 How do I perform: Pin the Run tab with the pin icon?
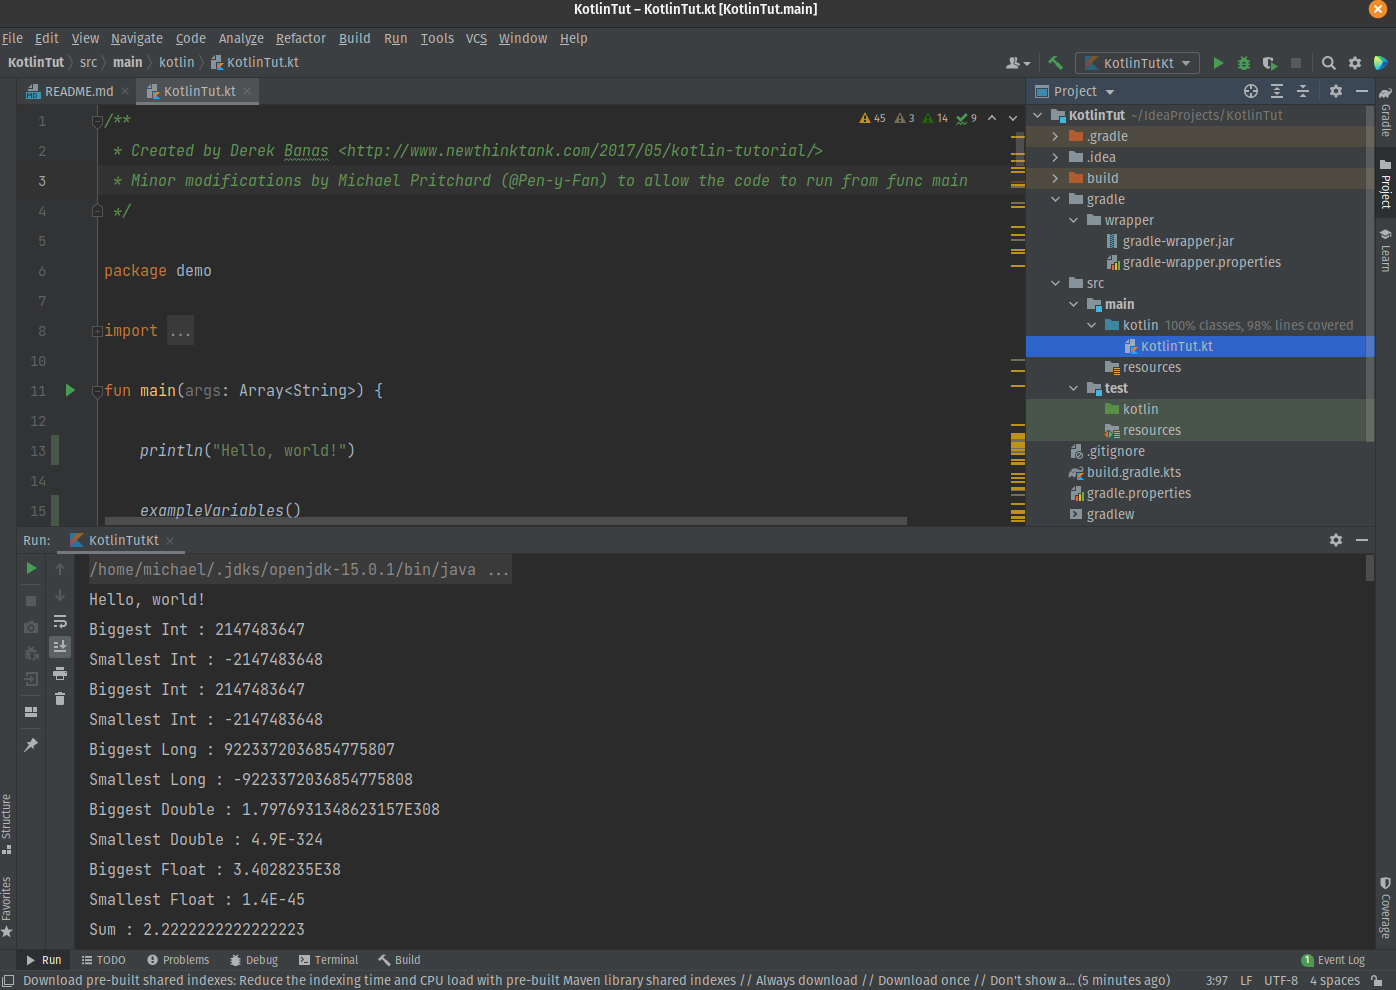point(31,745)
